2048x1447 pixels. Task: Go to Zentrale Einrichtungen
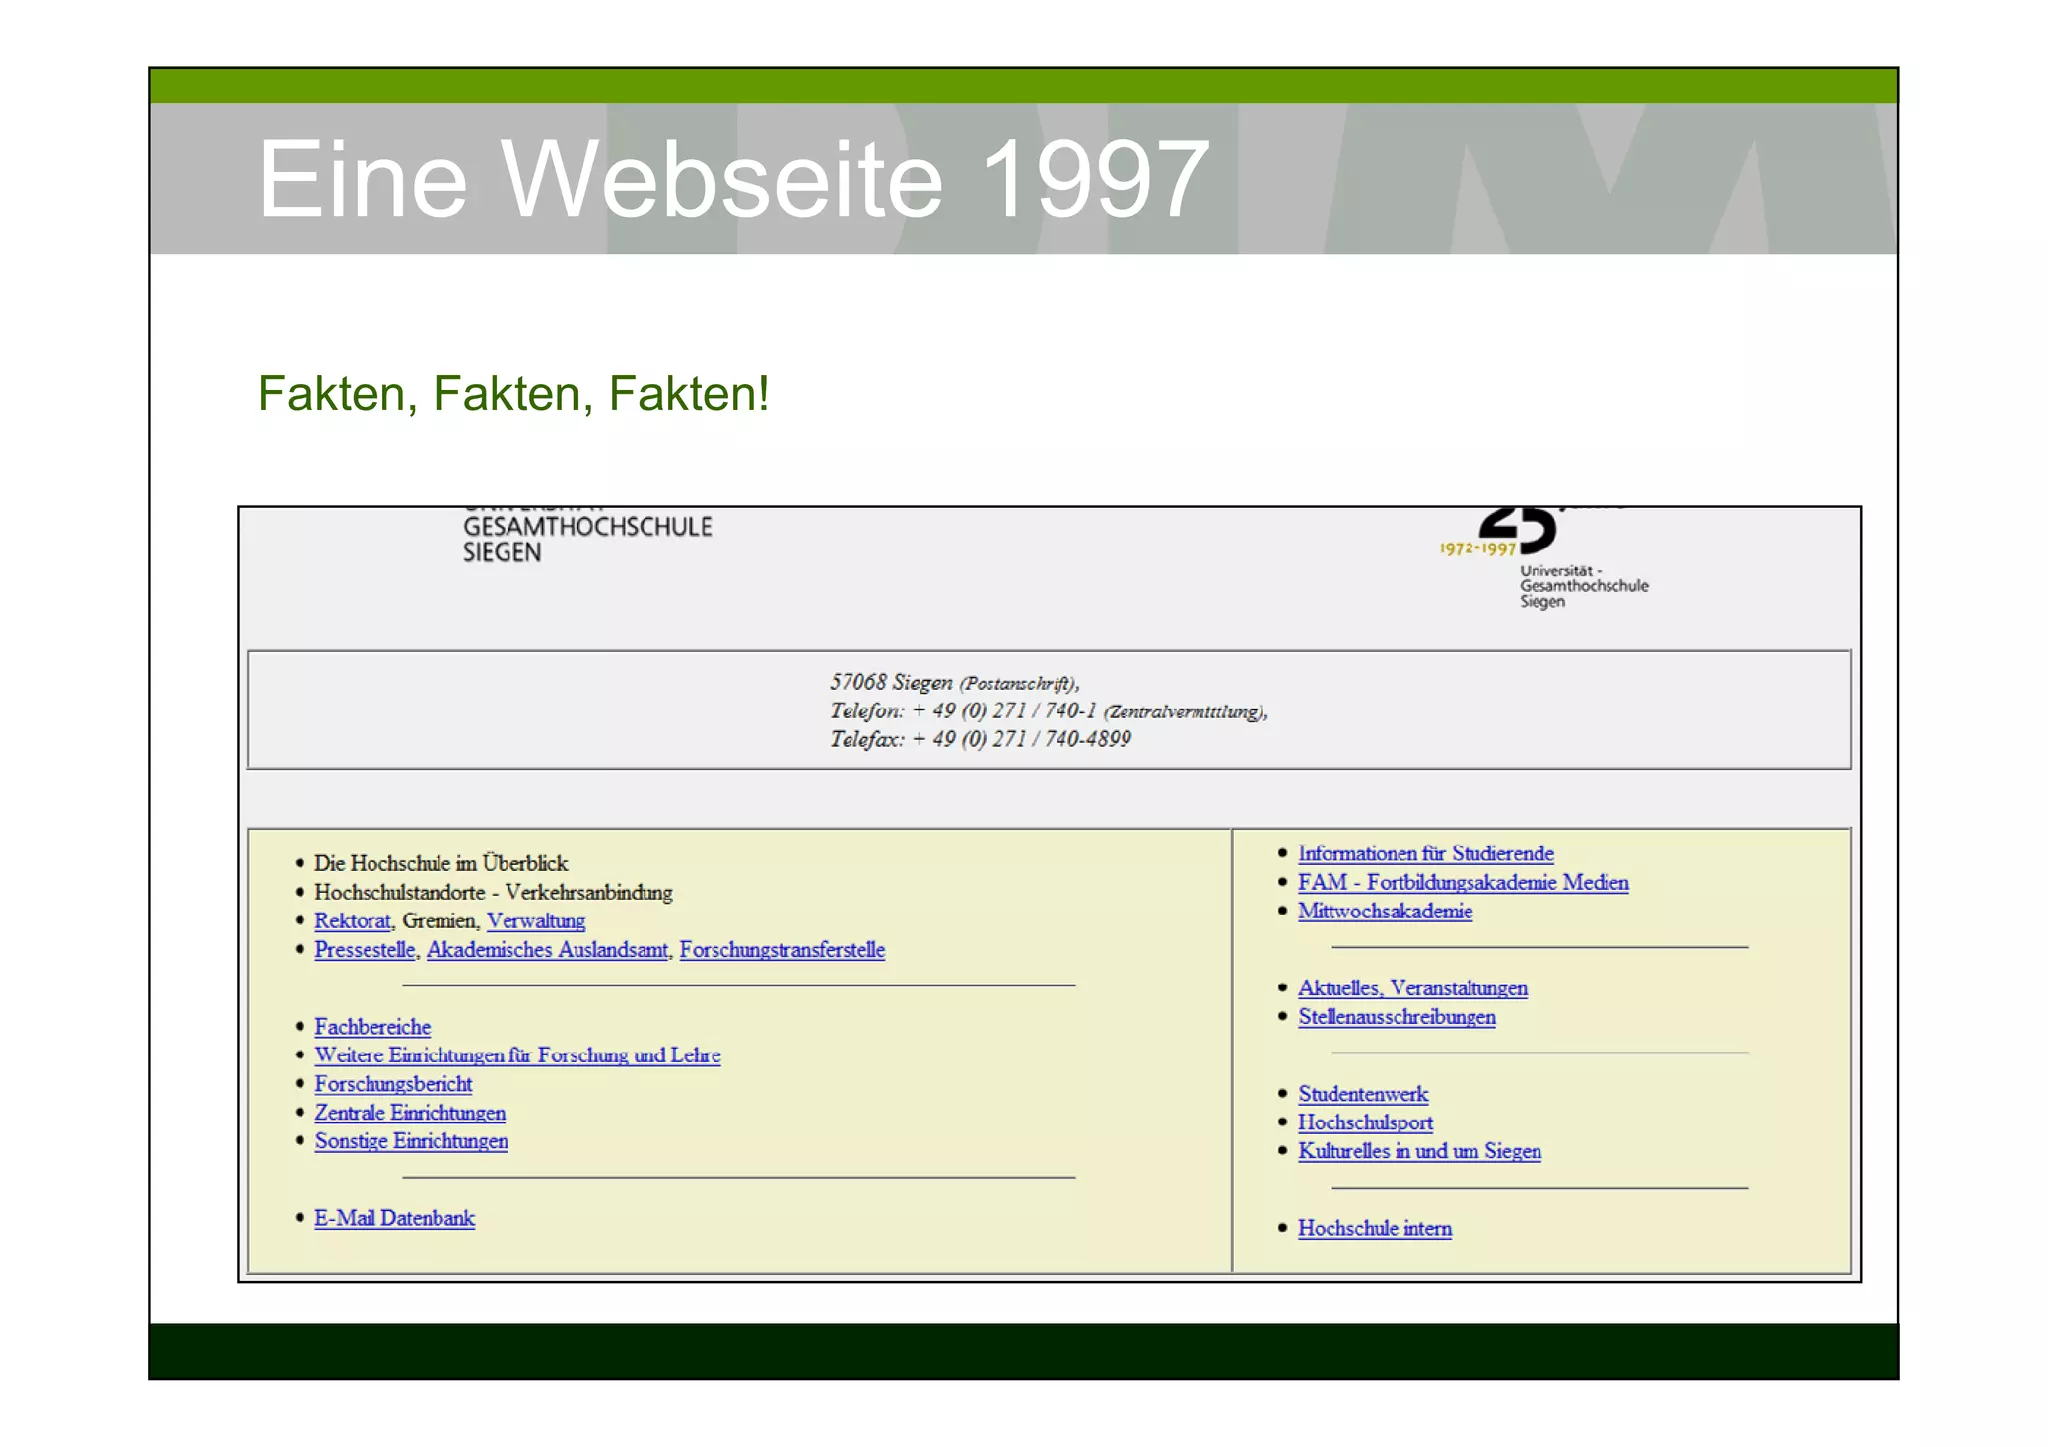(410, 1113)
